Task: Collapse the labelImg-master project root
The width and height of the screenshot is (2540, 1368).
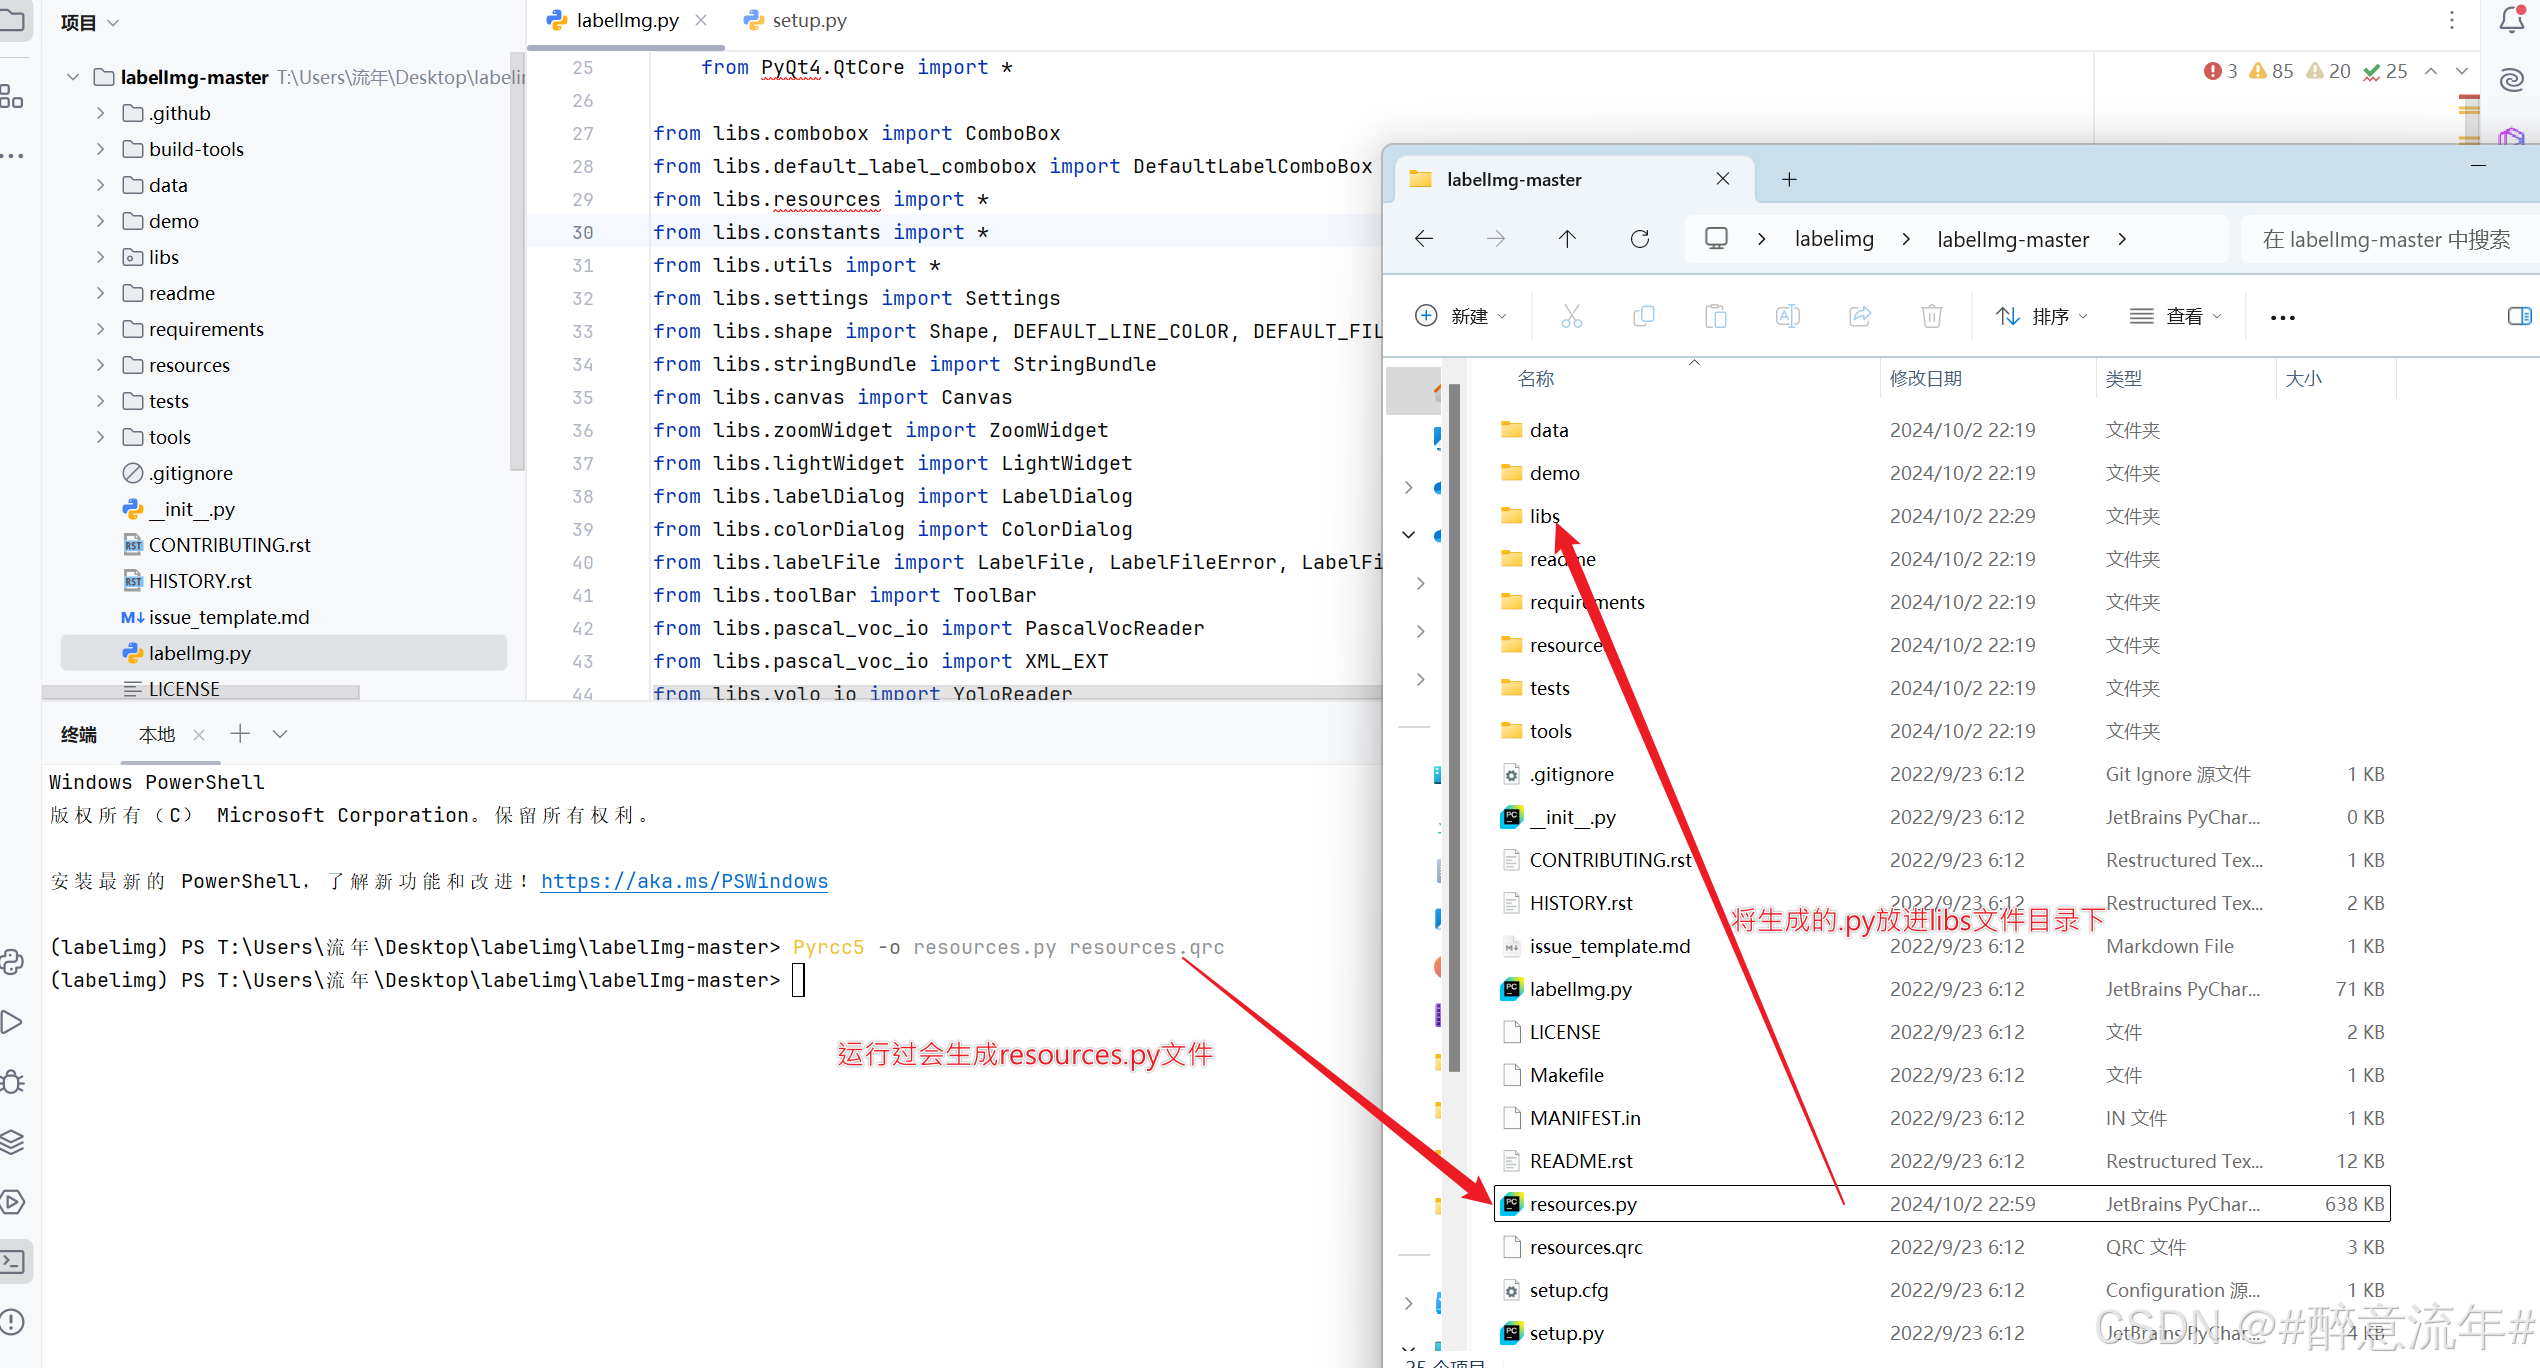Action: [73, 77]
